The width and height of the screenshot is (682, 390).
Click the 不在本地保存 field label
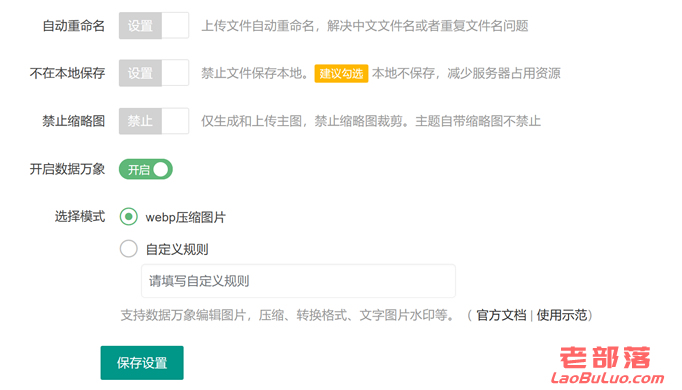coord(67,73)
